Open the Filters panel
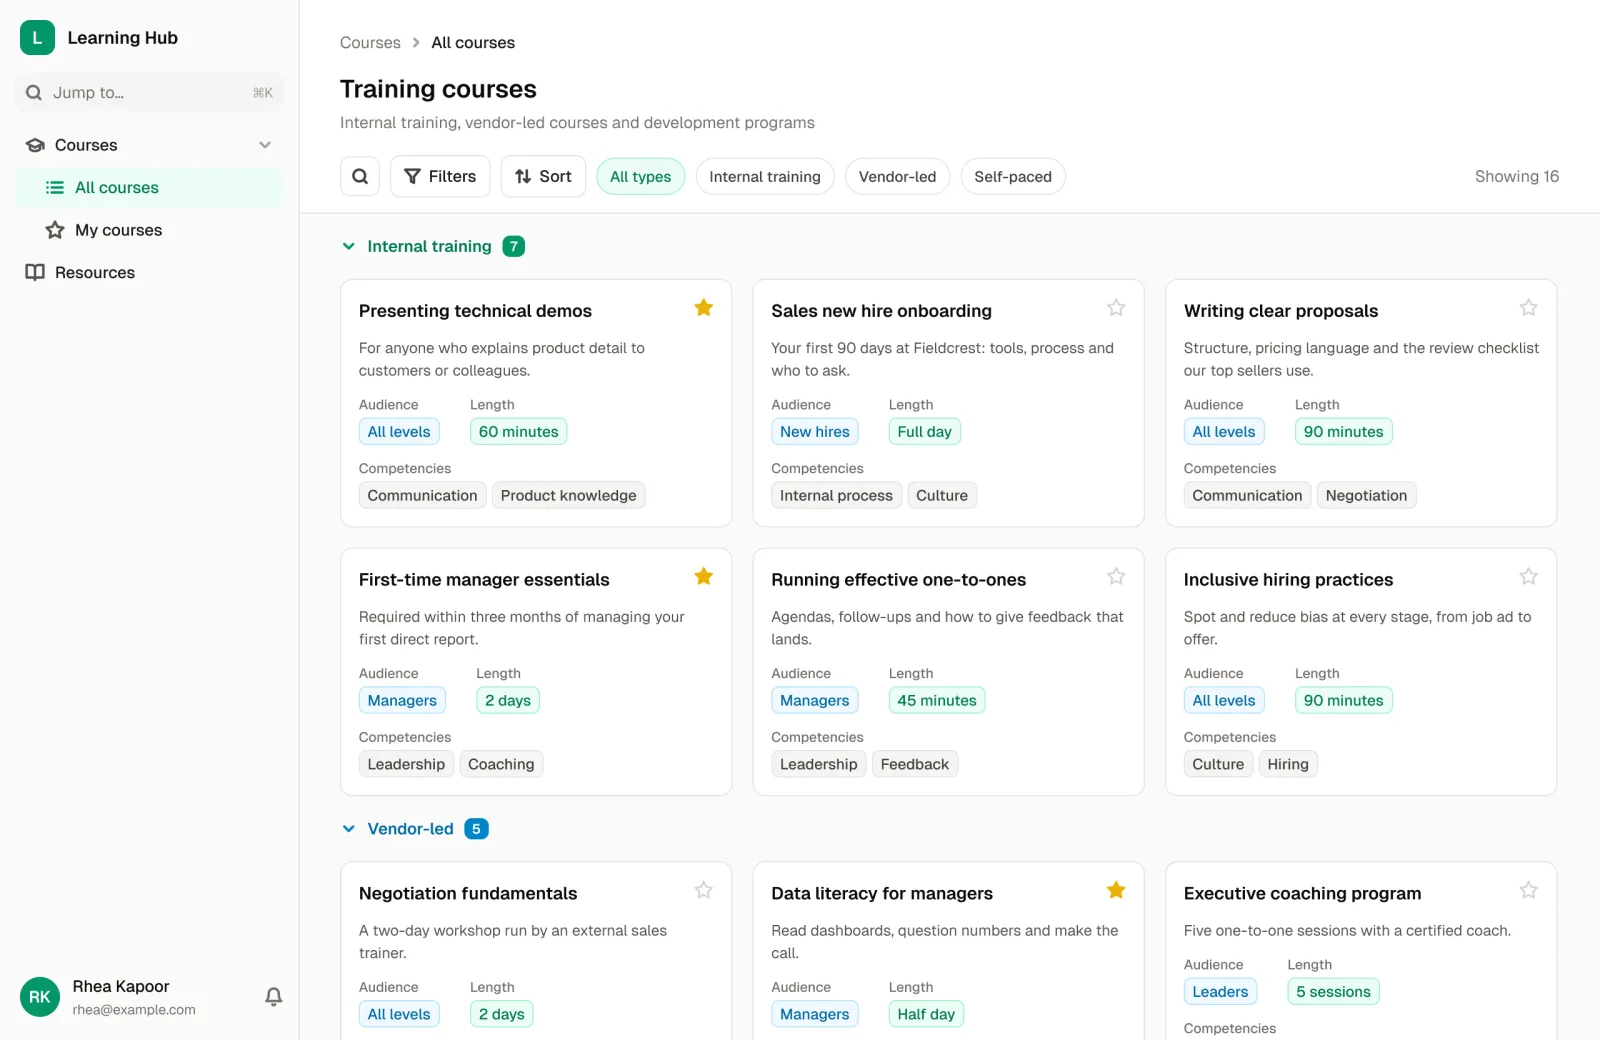This screenshot has height=1040, width=1600. pyautogui.click(x=440, y=176)
